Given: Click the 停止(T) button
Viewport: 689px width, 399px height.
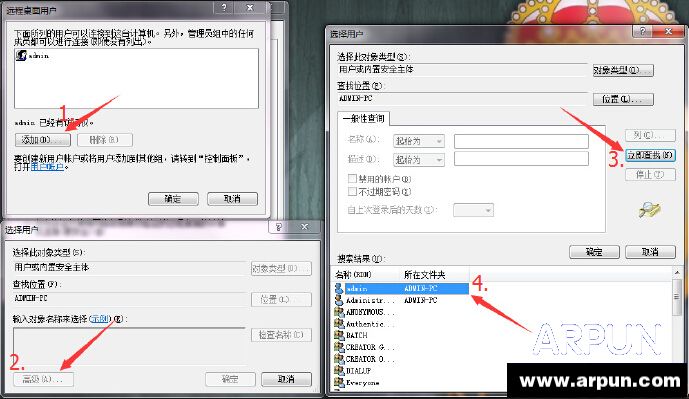Looking at the screenshot, I should (x=650, y=174).
